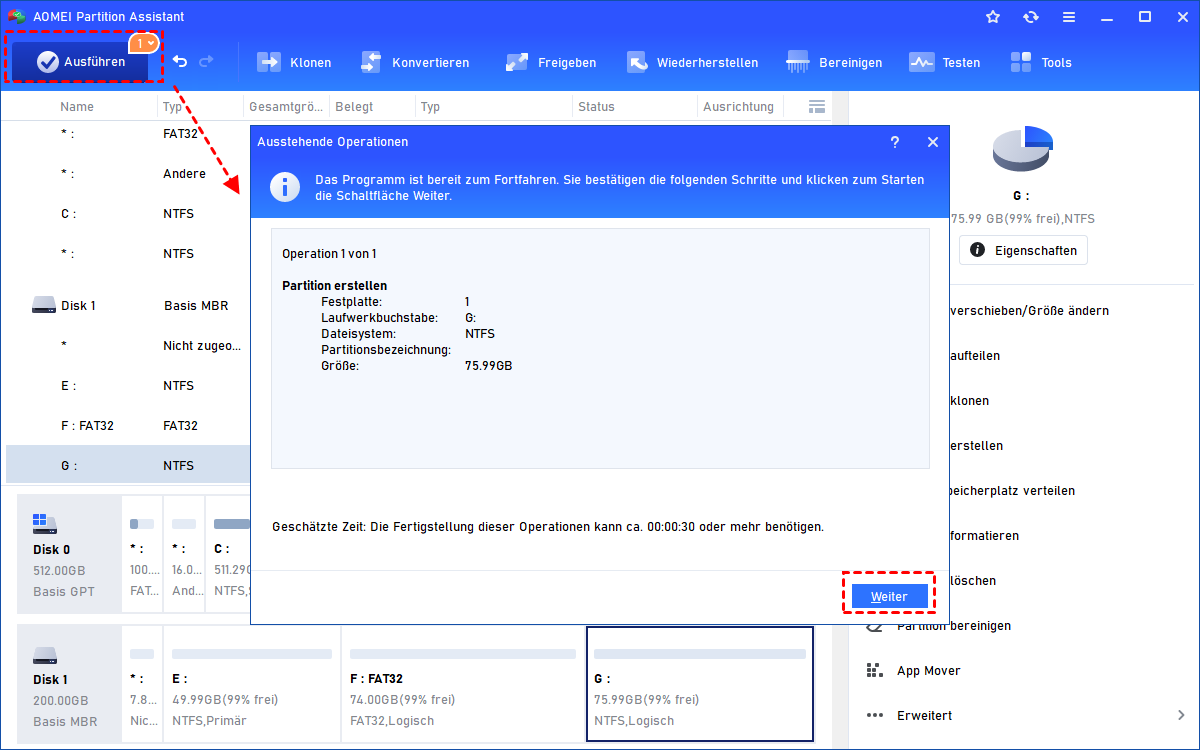Select the G: NTFS partition row
Image resolution: width=1200 pixels, height=750 pixels.
point(127,465)
